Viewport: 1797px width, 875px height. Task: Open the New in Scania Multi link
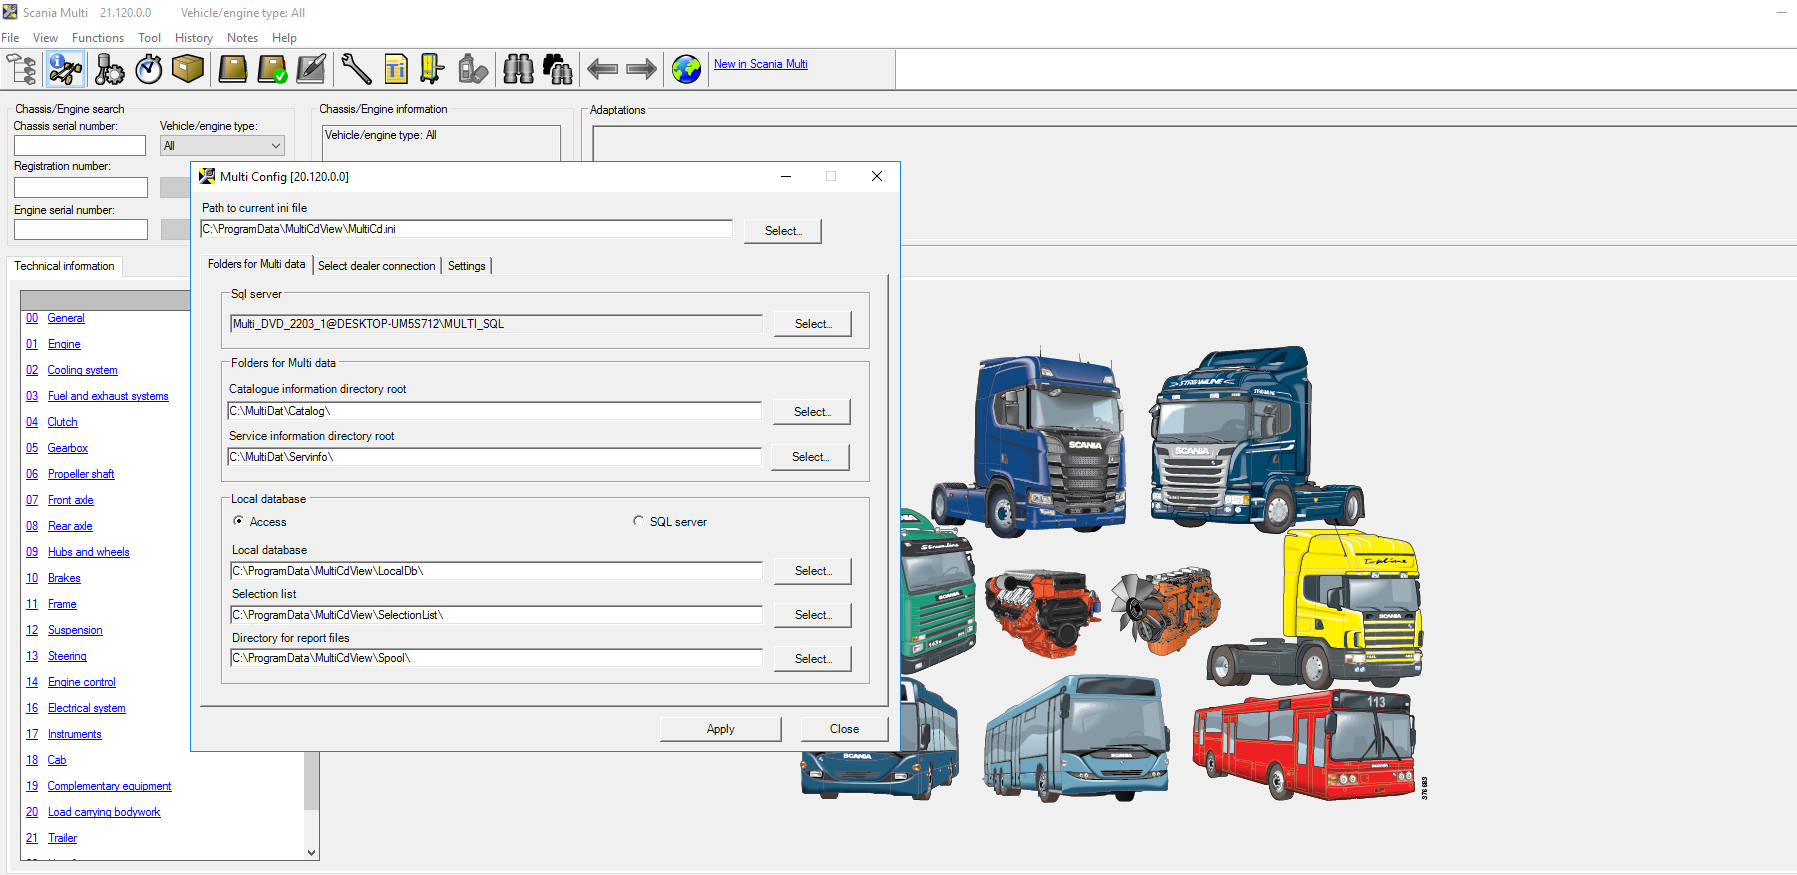pos(760,64)
